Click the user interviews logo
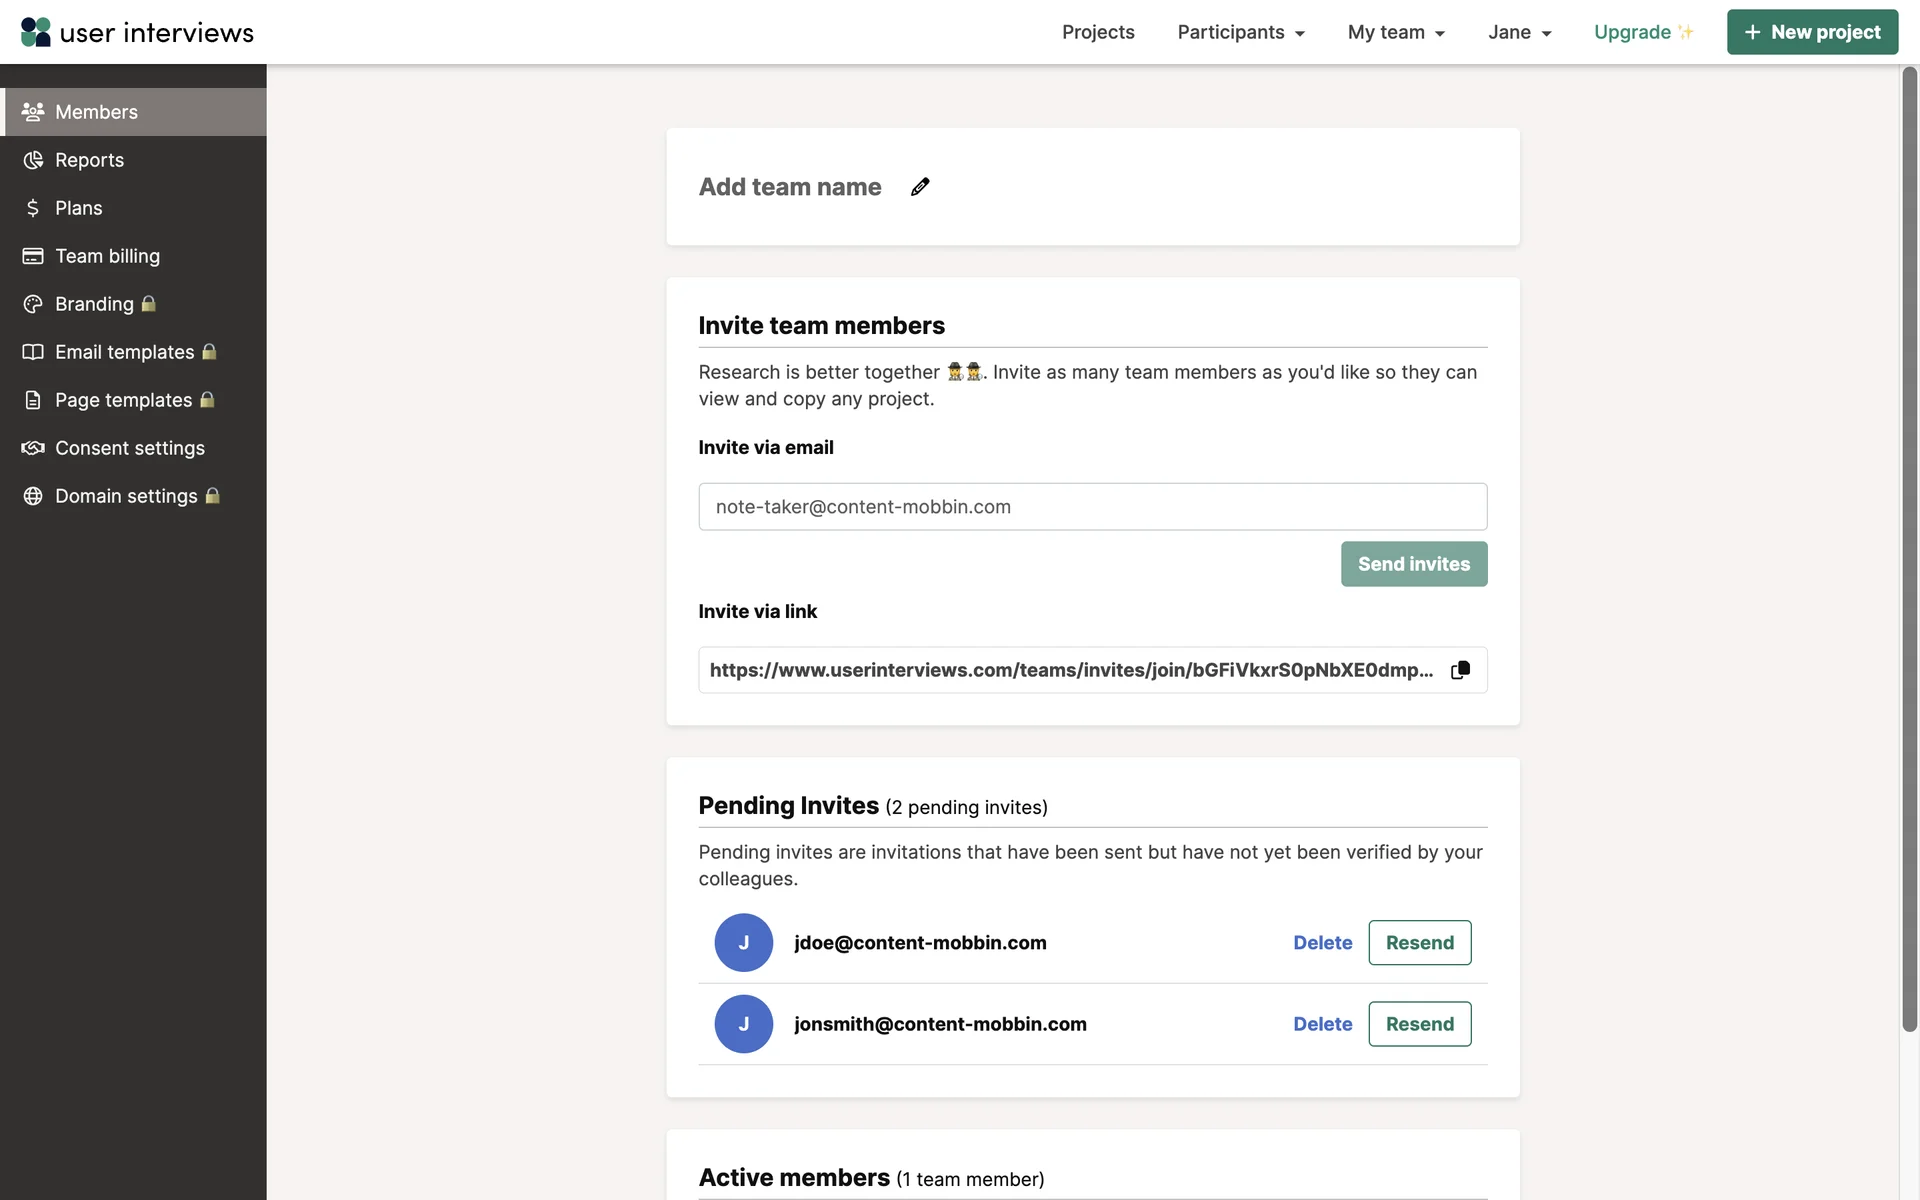The image size is (1920, 1200). pos(137,32)
